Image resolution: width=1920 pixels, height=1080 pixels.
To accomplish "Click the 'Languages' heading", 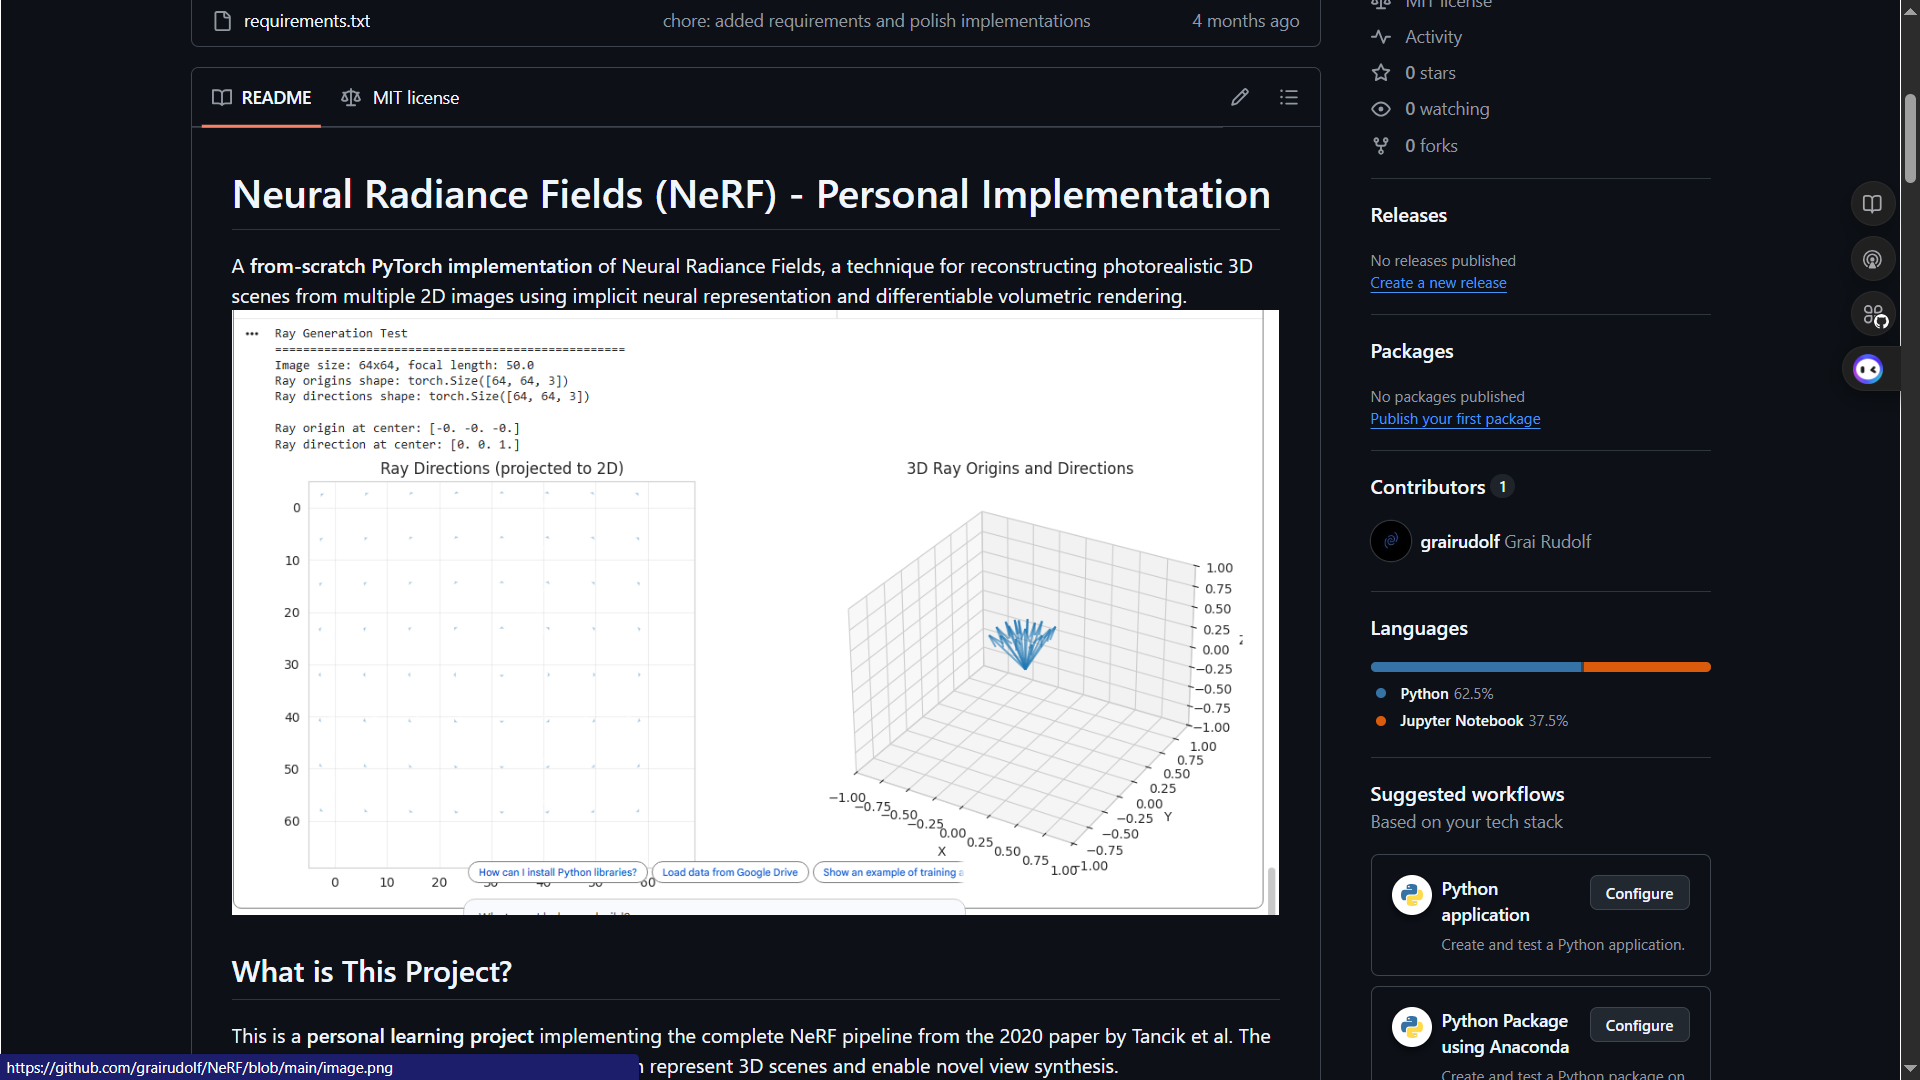I will pos(1419,628).
